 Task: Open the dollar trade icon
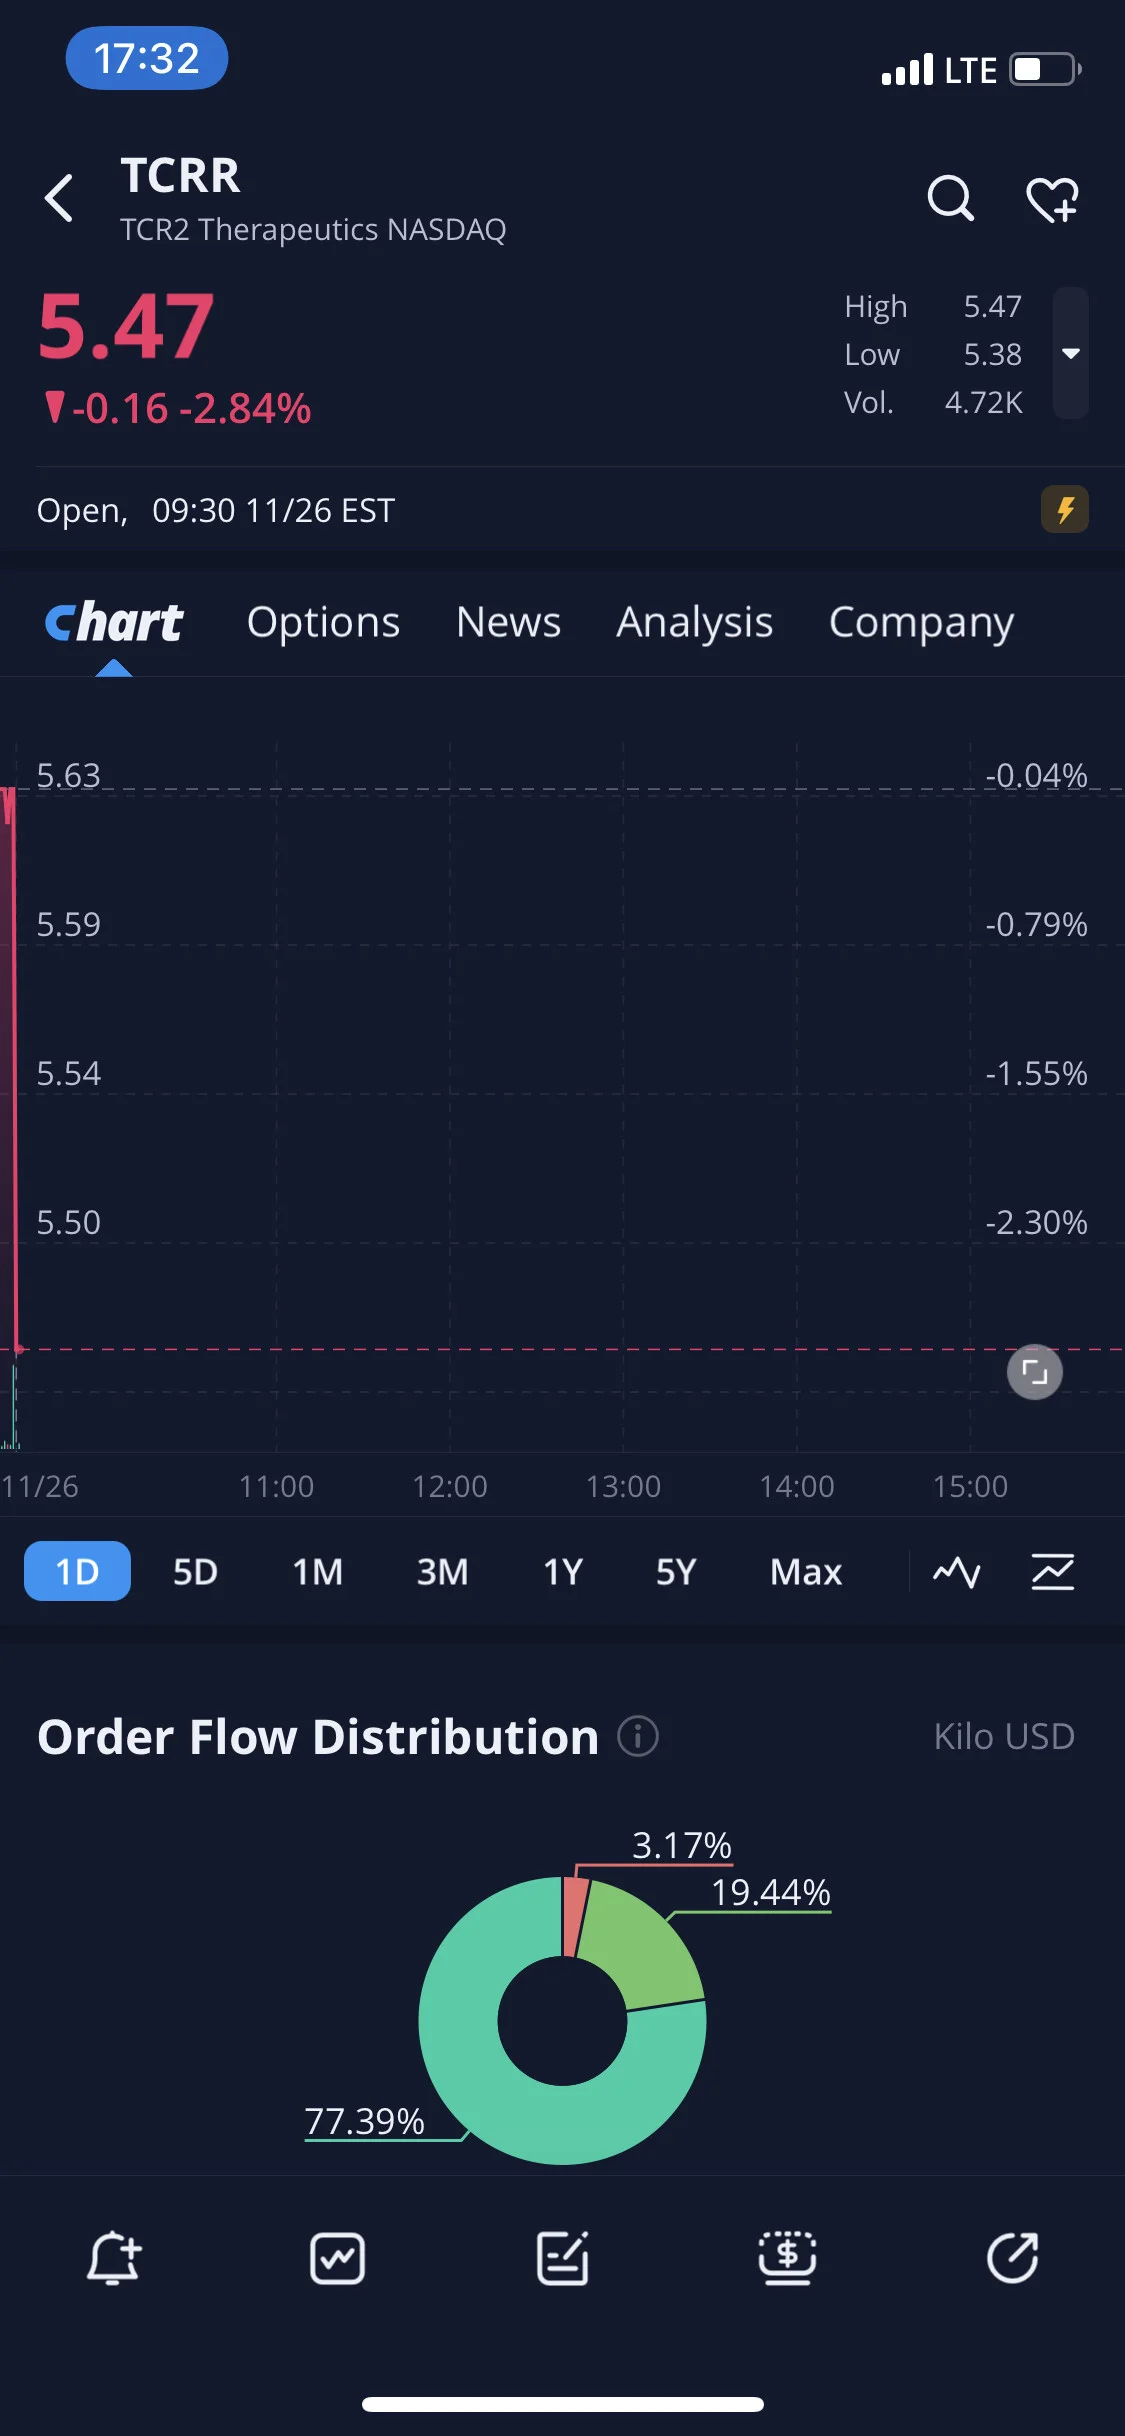coord(787,2258)
